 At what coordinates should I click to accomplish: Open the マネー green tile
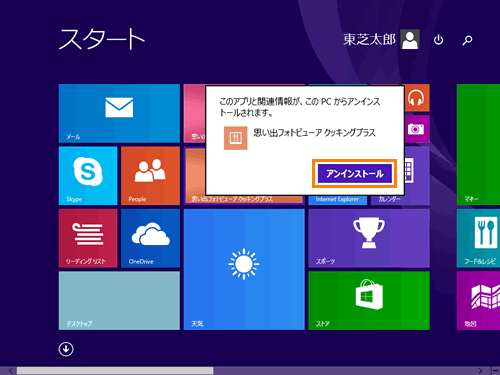478,144
